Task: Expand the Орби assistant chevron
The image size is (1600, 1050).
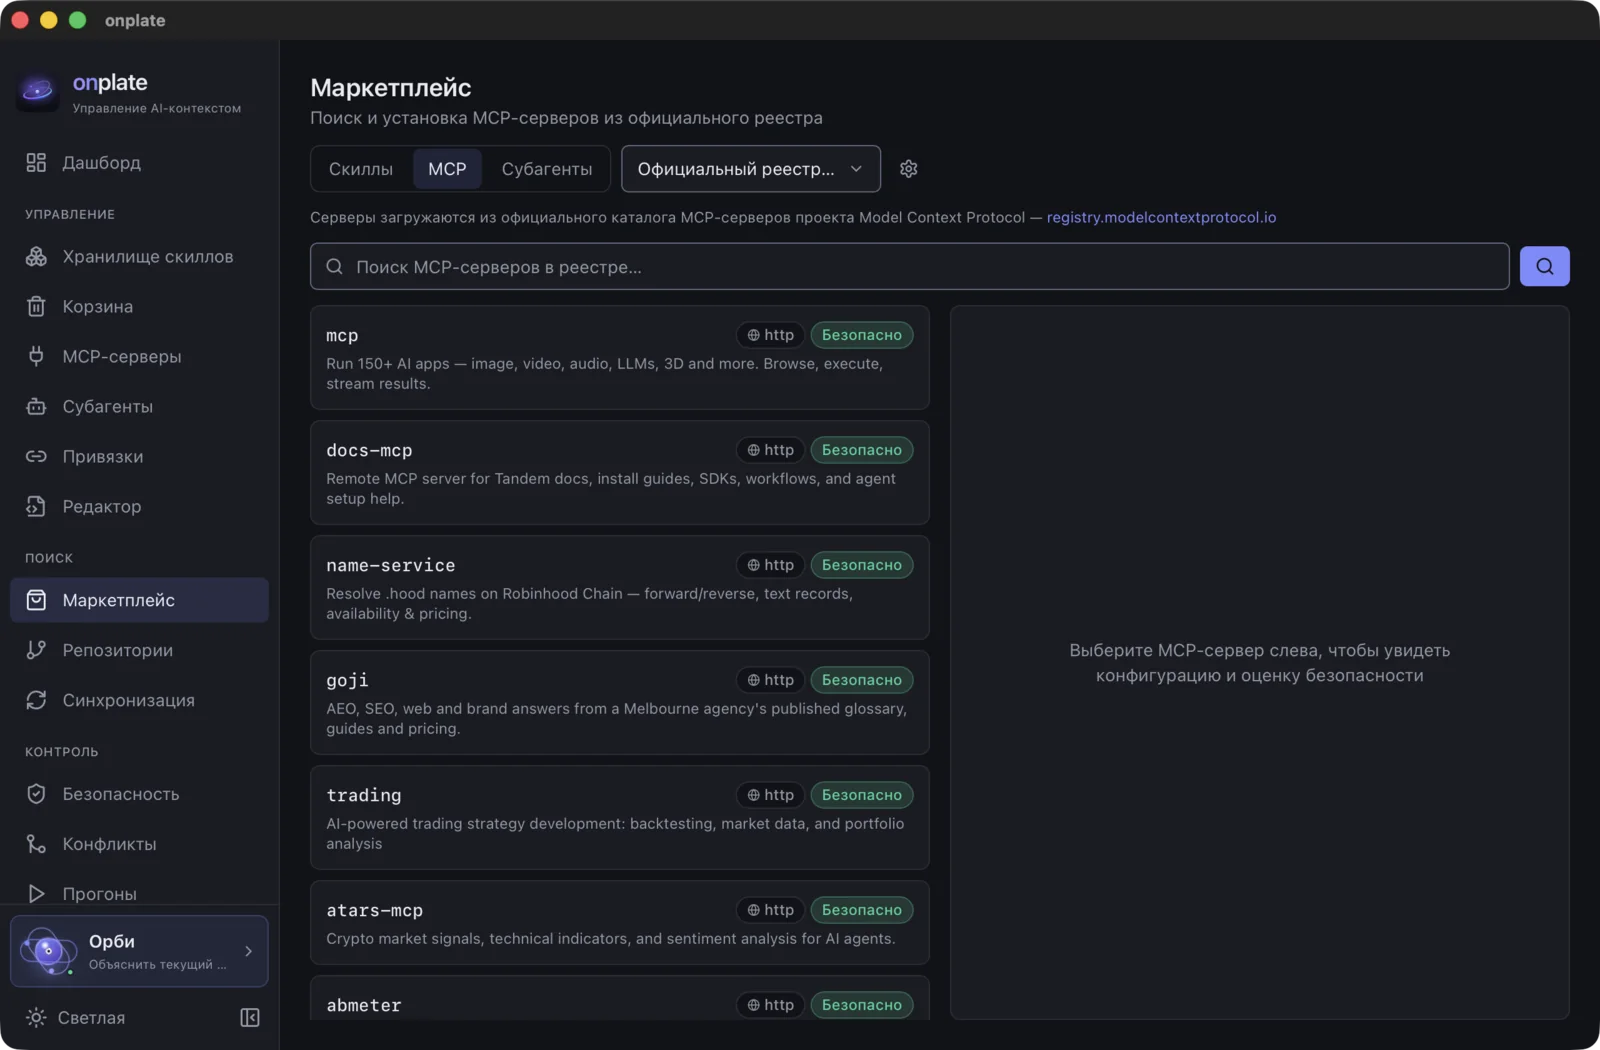Action: point(248,951)
